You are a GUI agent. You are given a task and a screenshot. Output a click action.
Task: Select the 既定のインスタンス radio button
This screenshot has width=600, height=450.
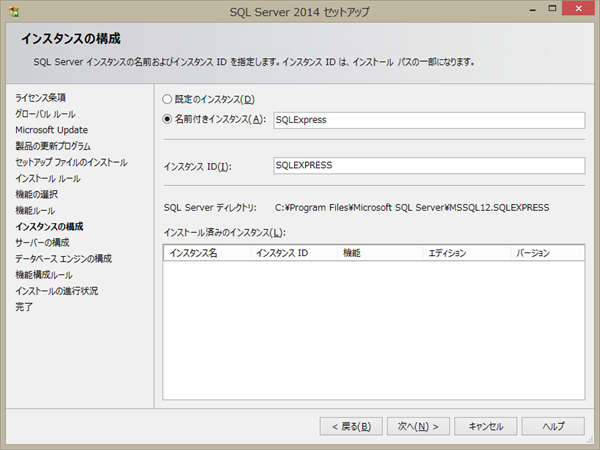tap(167, 99)
